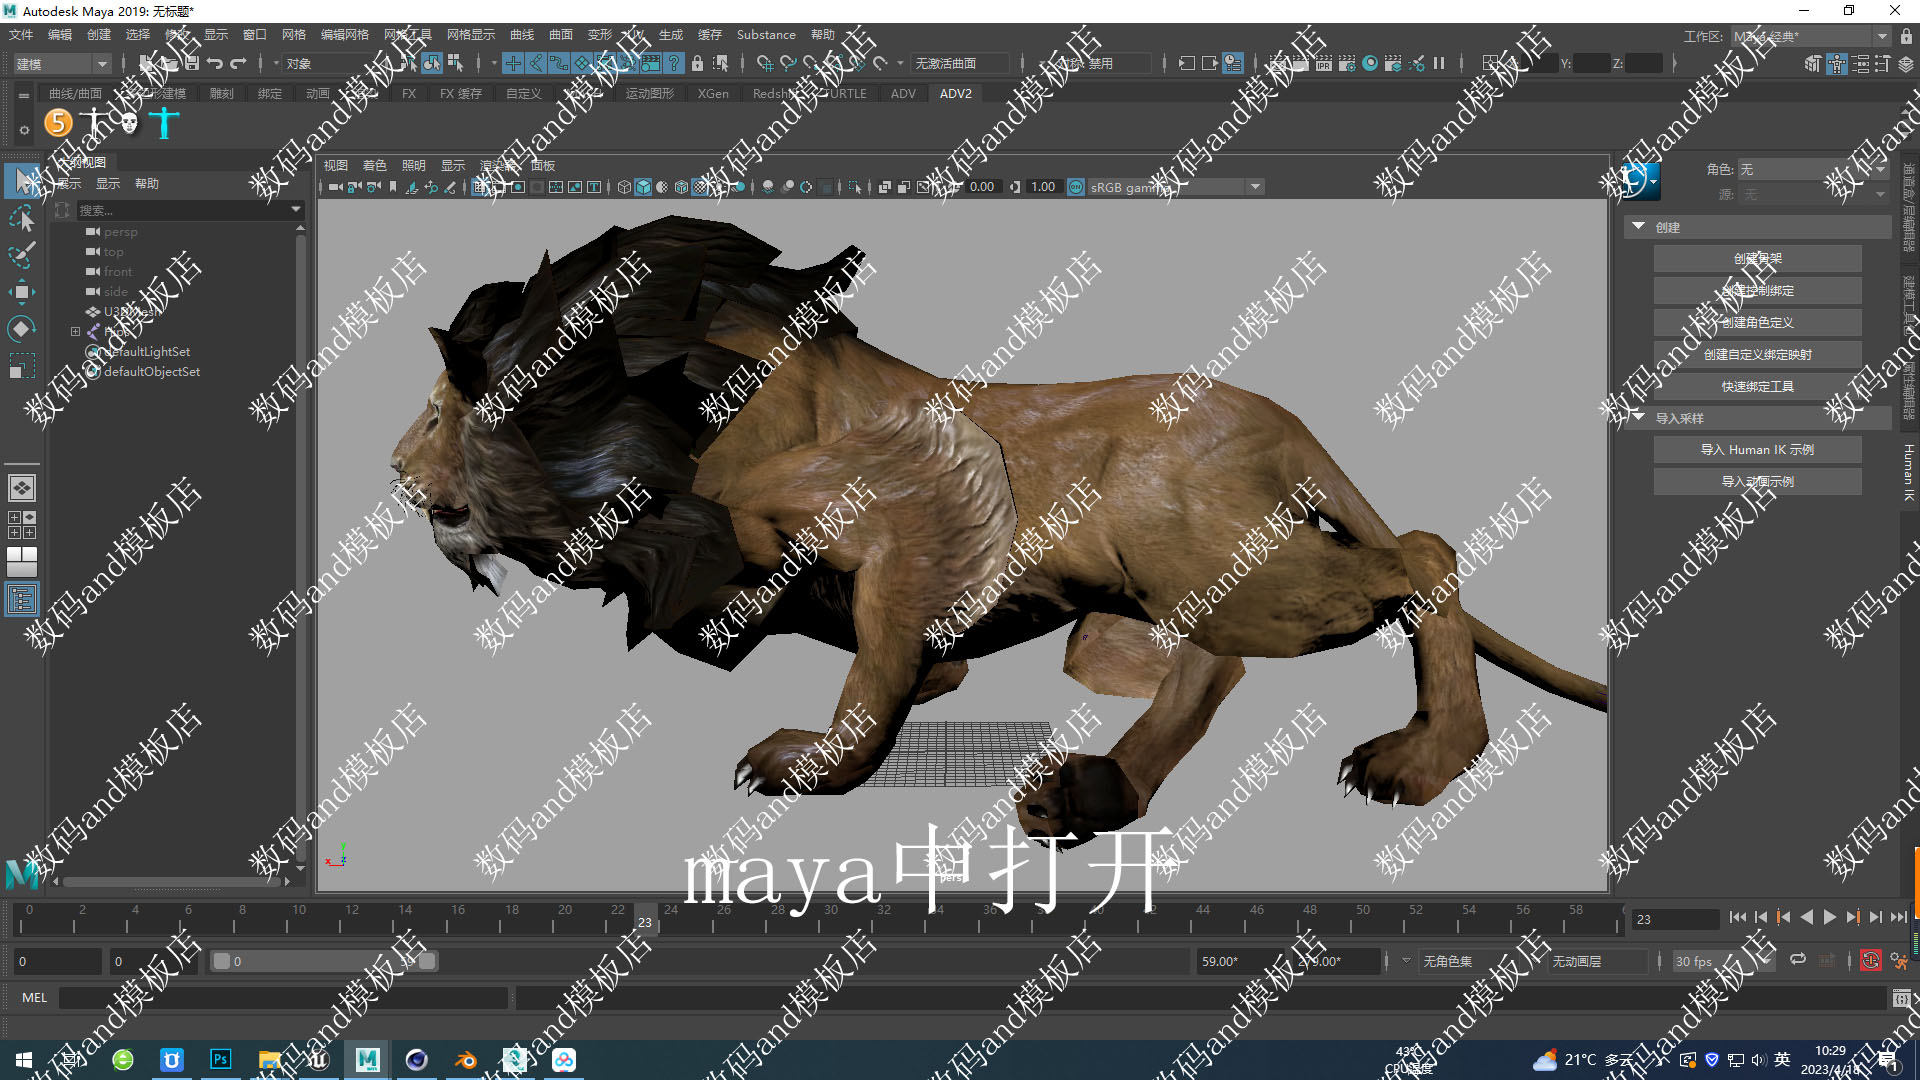
Task: Switch to the XGen shelf tab
Action: 713,93
